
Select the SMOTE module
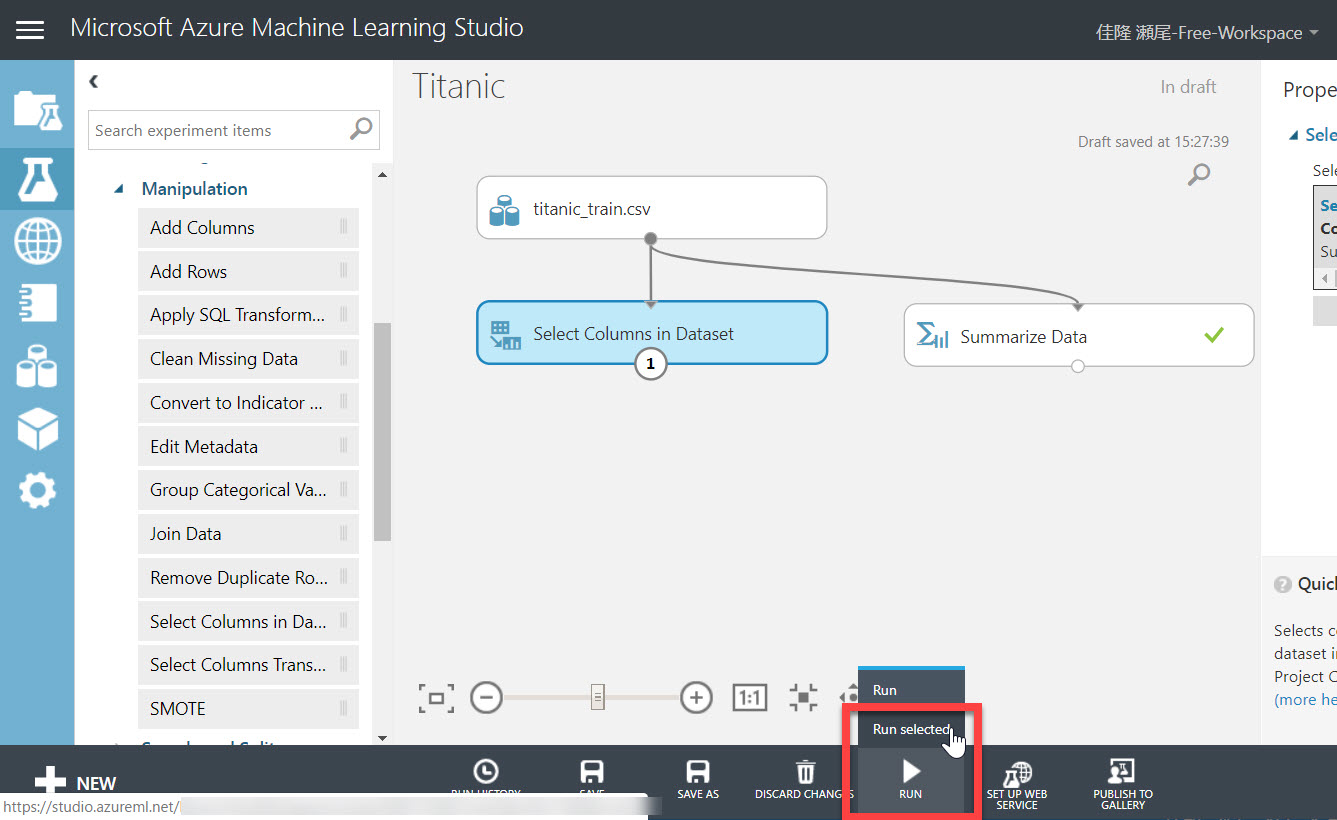[x=248, y=709]
